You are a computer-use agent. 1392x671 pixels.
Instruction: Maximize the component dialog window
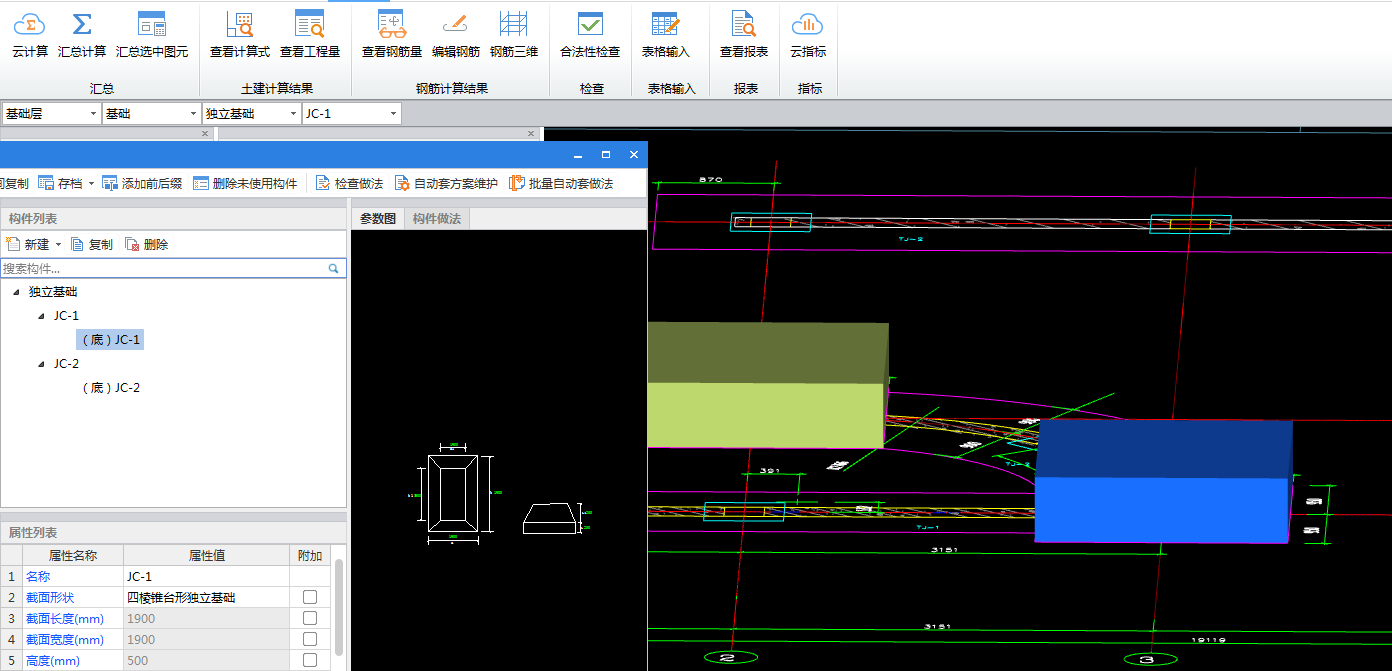[605, 155]
